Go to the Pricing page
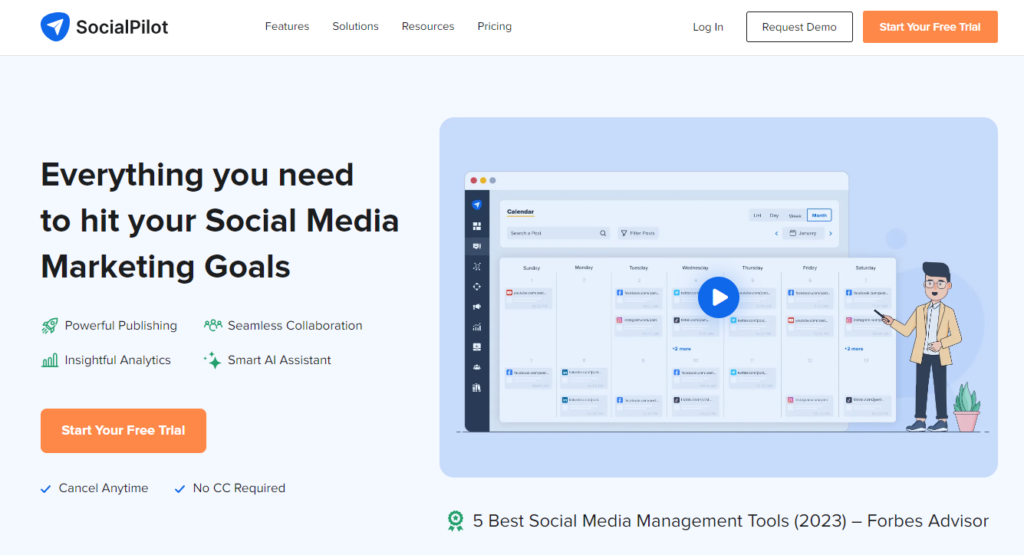The image size is (1024, 555). [494, 26]
